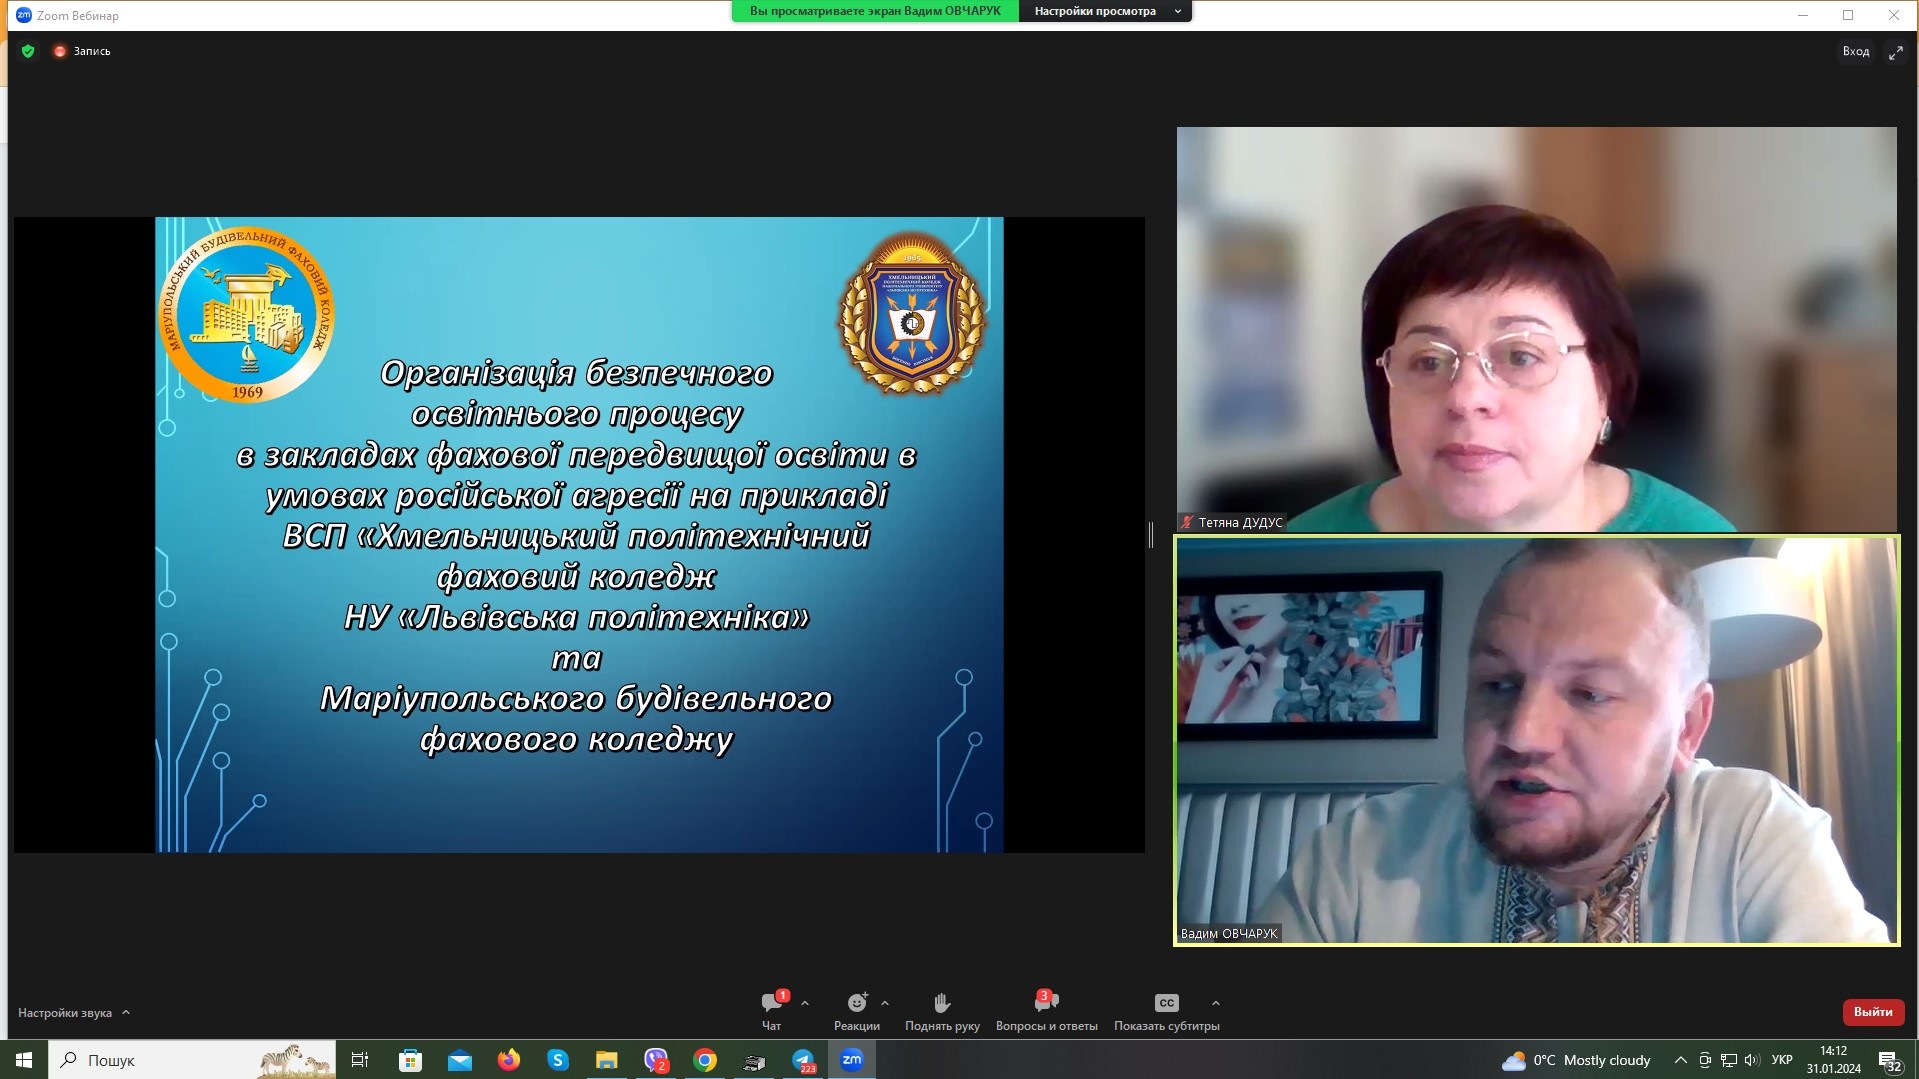Launch Firefox from the taskbar

click(509, 1060)
